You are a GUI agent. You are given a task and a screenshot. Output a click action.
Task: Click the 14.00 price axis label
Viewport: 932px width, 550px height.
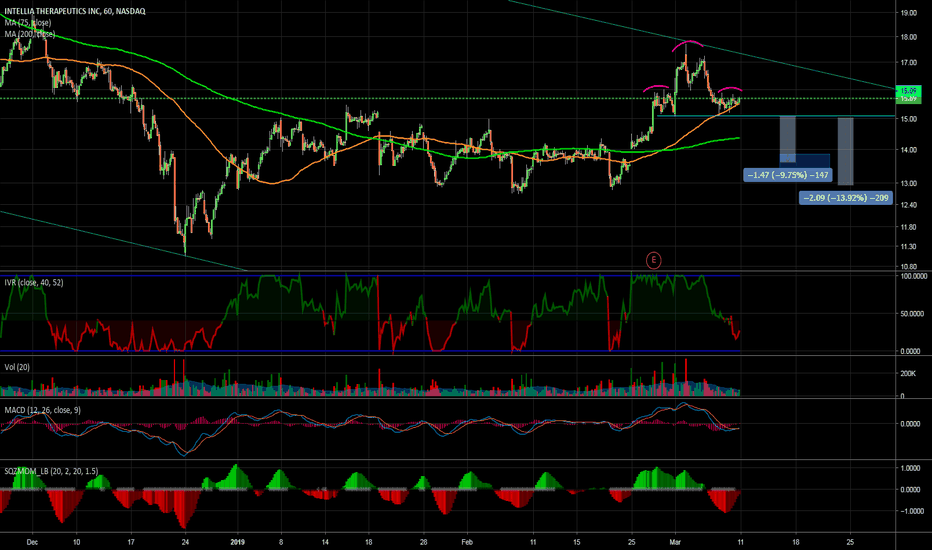pos(908,150)
